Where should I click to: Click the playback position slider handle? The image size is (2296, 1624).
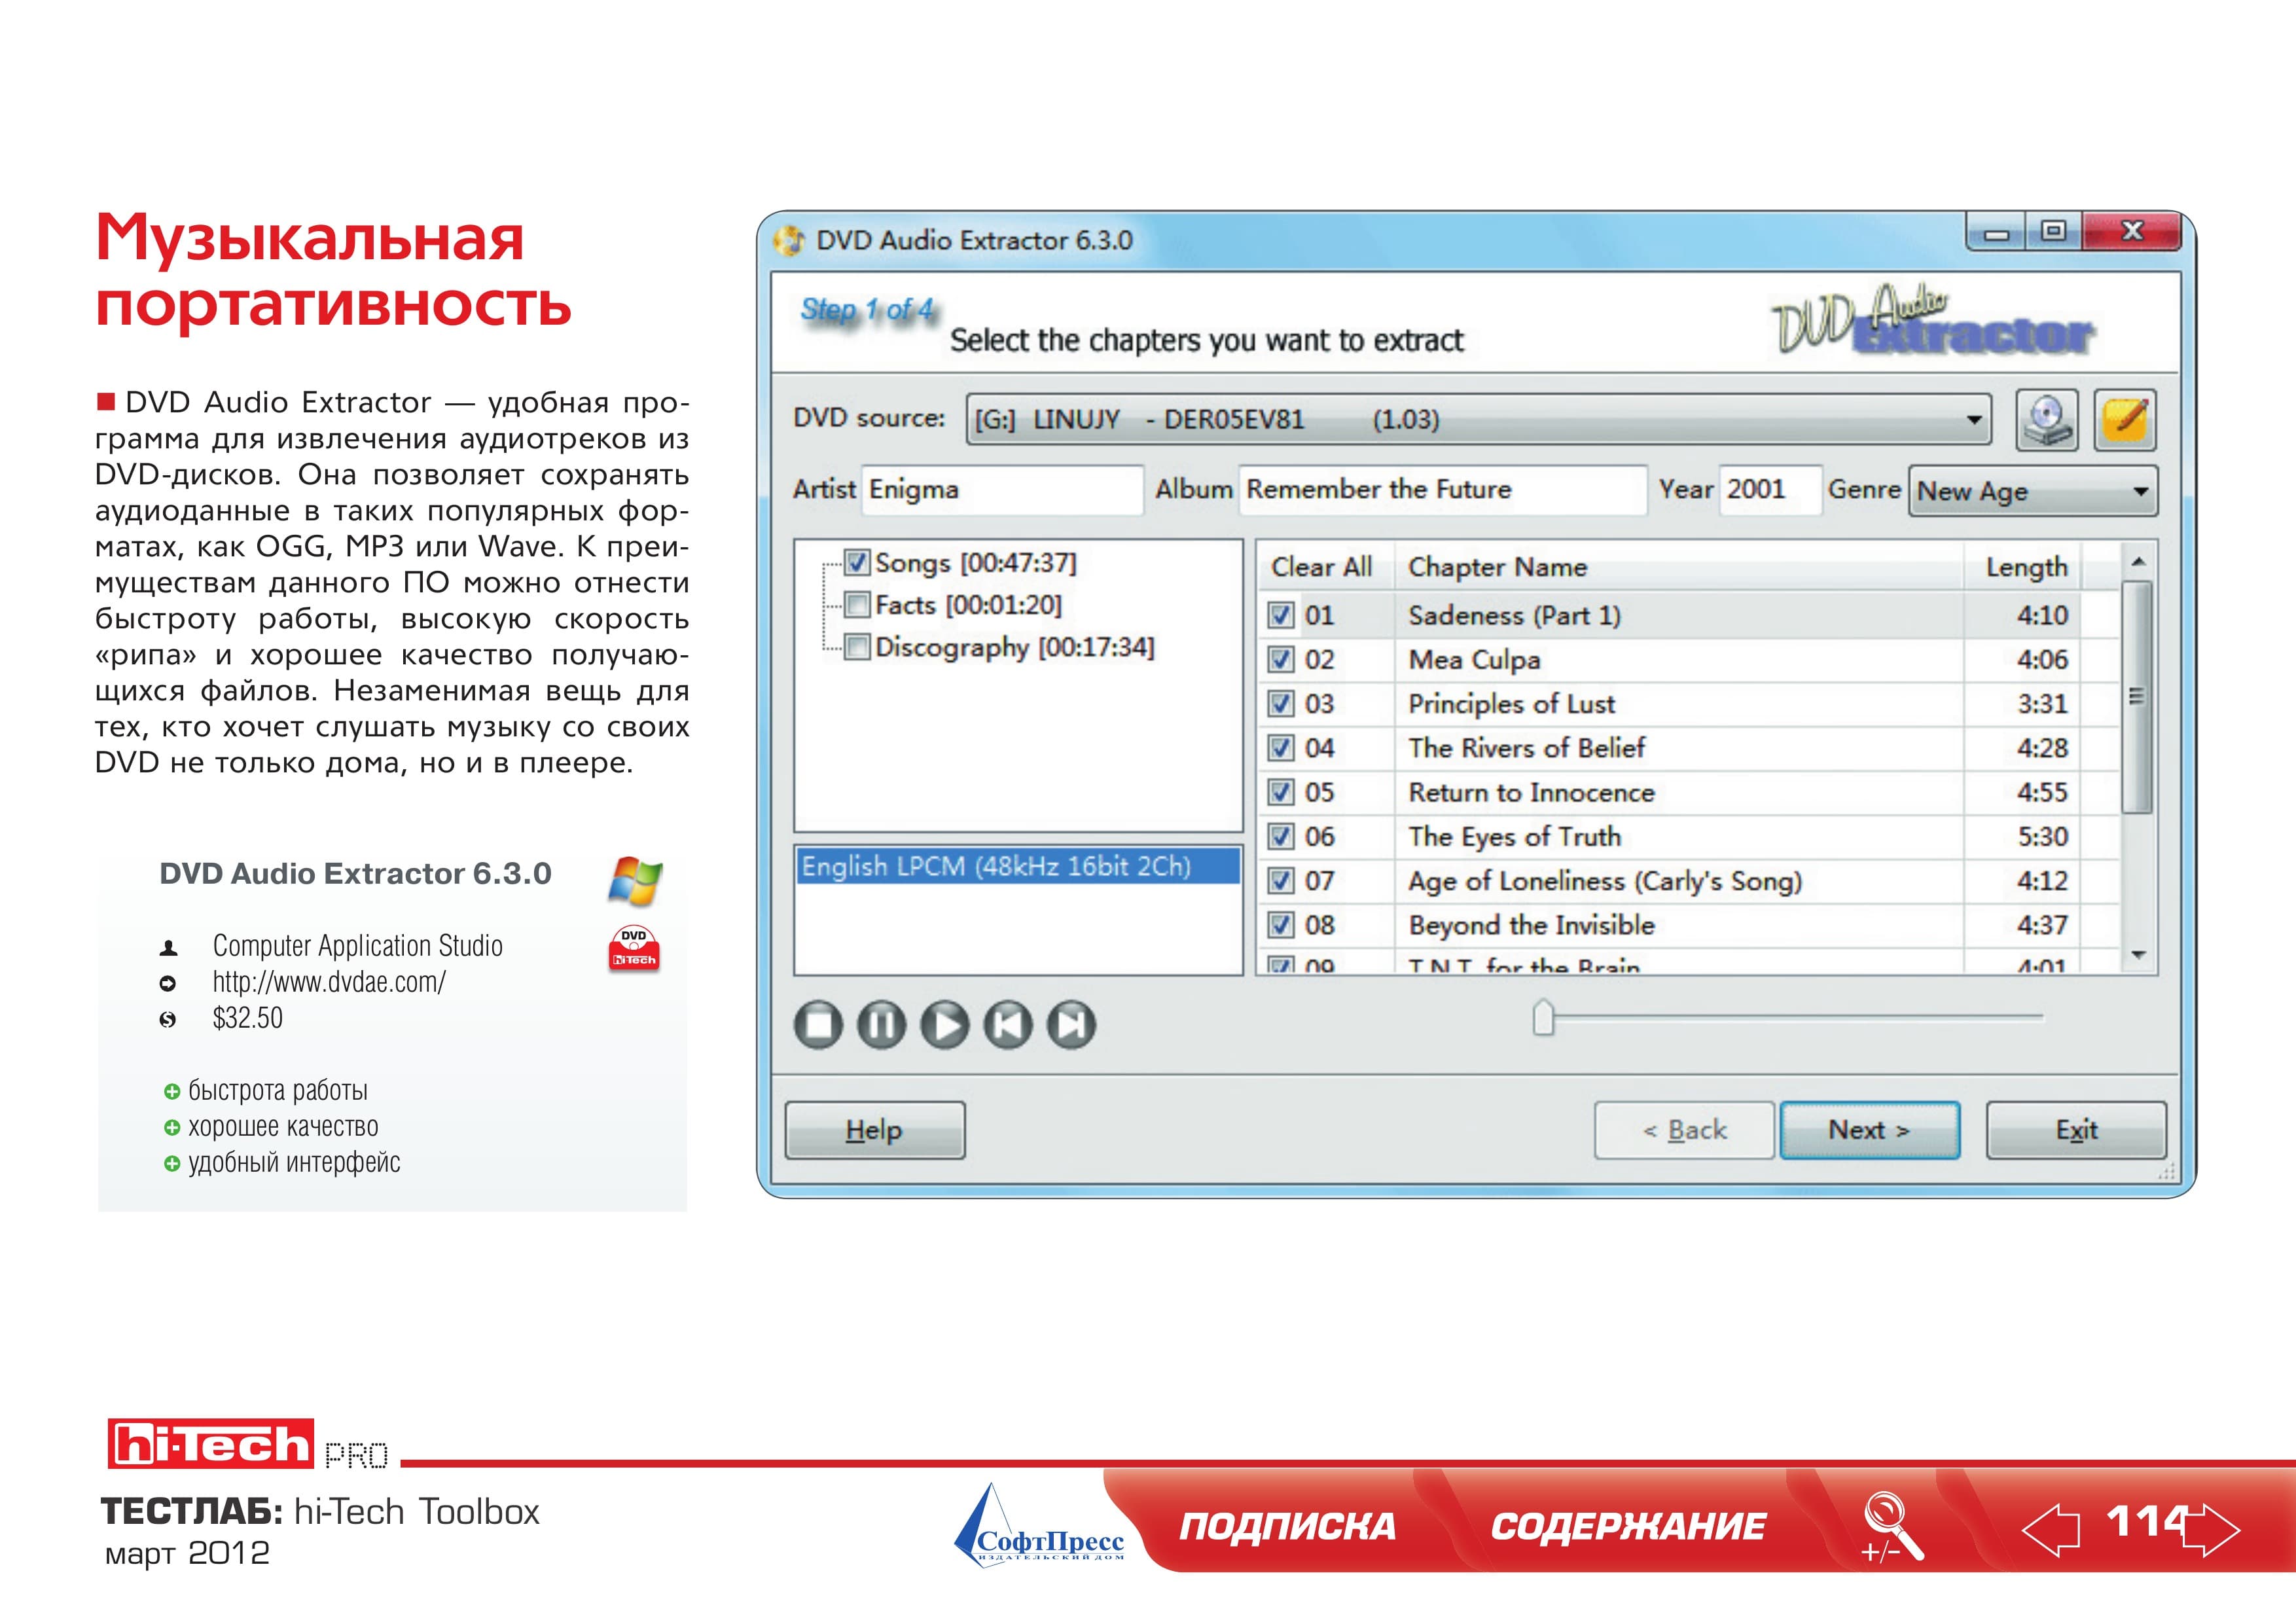click(x=1544, y=1018)
